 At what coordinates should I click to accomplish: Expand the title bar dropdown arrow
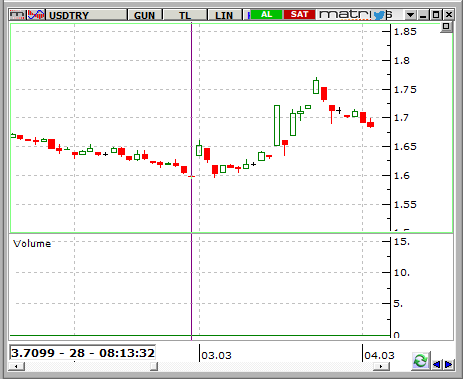(411, 15)
